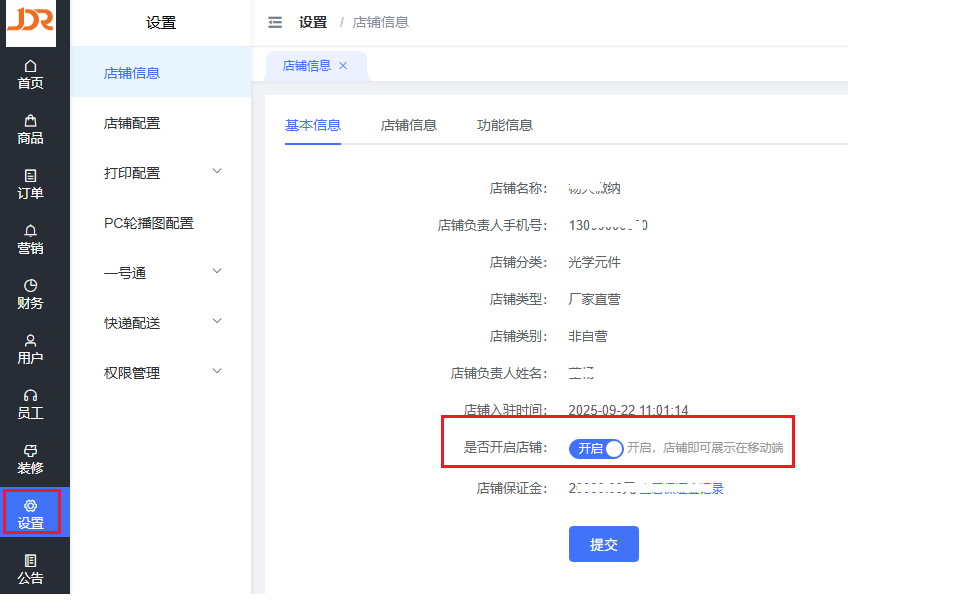Viewport: 964px width, 612px height.
Task: Open the 装修 decoration sidebar item
Action: click(x=30, y=459)
